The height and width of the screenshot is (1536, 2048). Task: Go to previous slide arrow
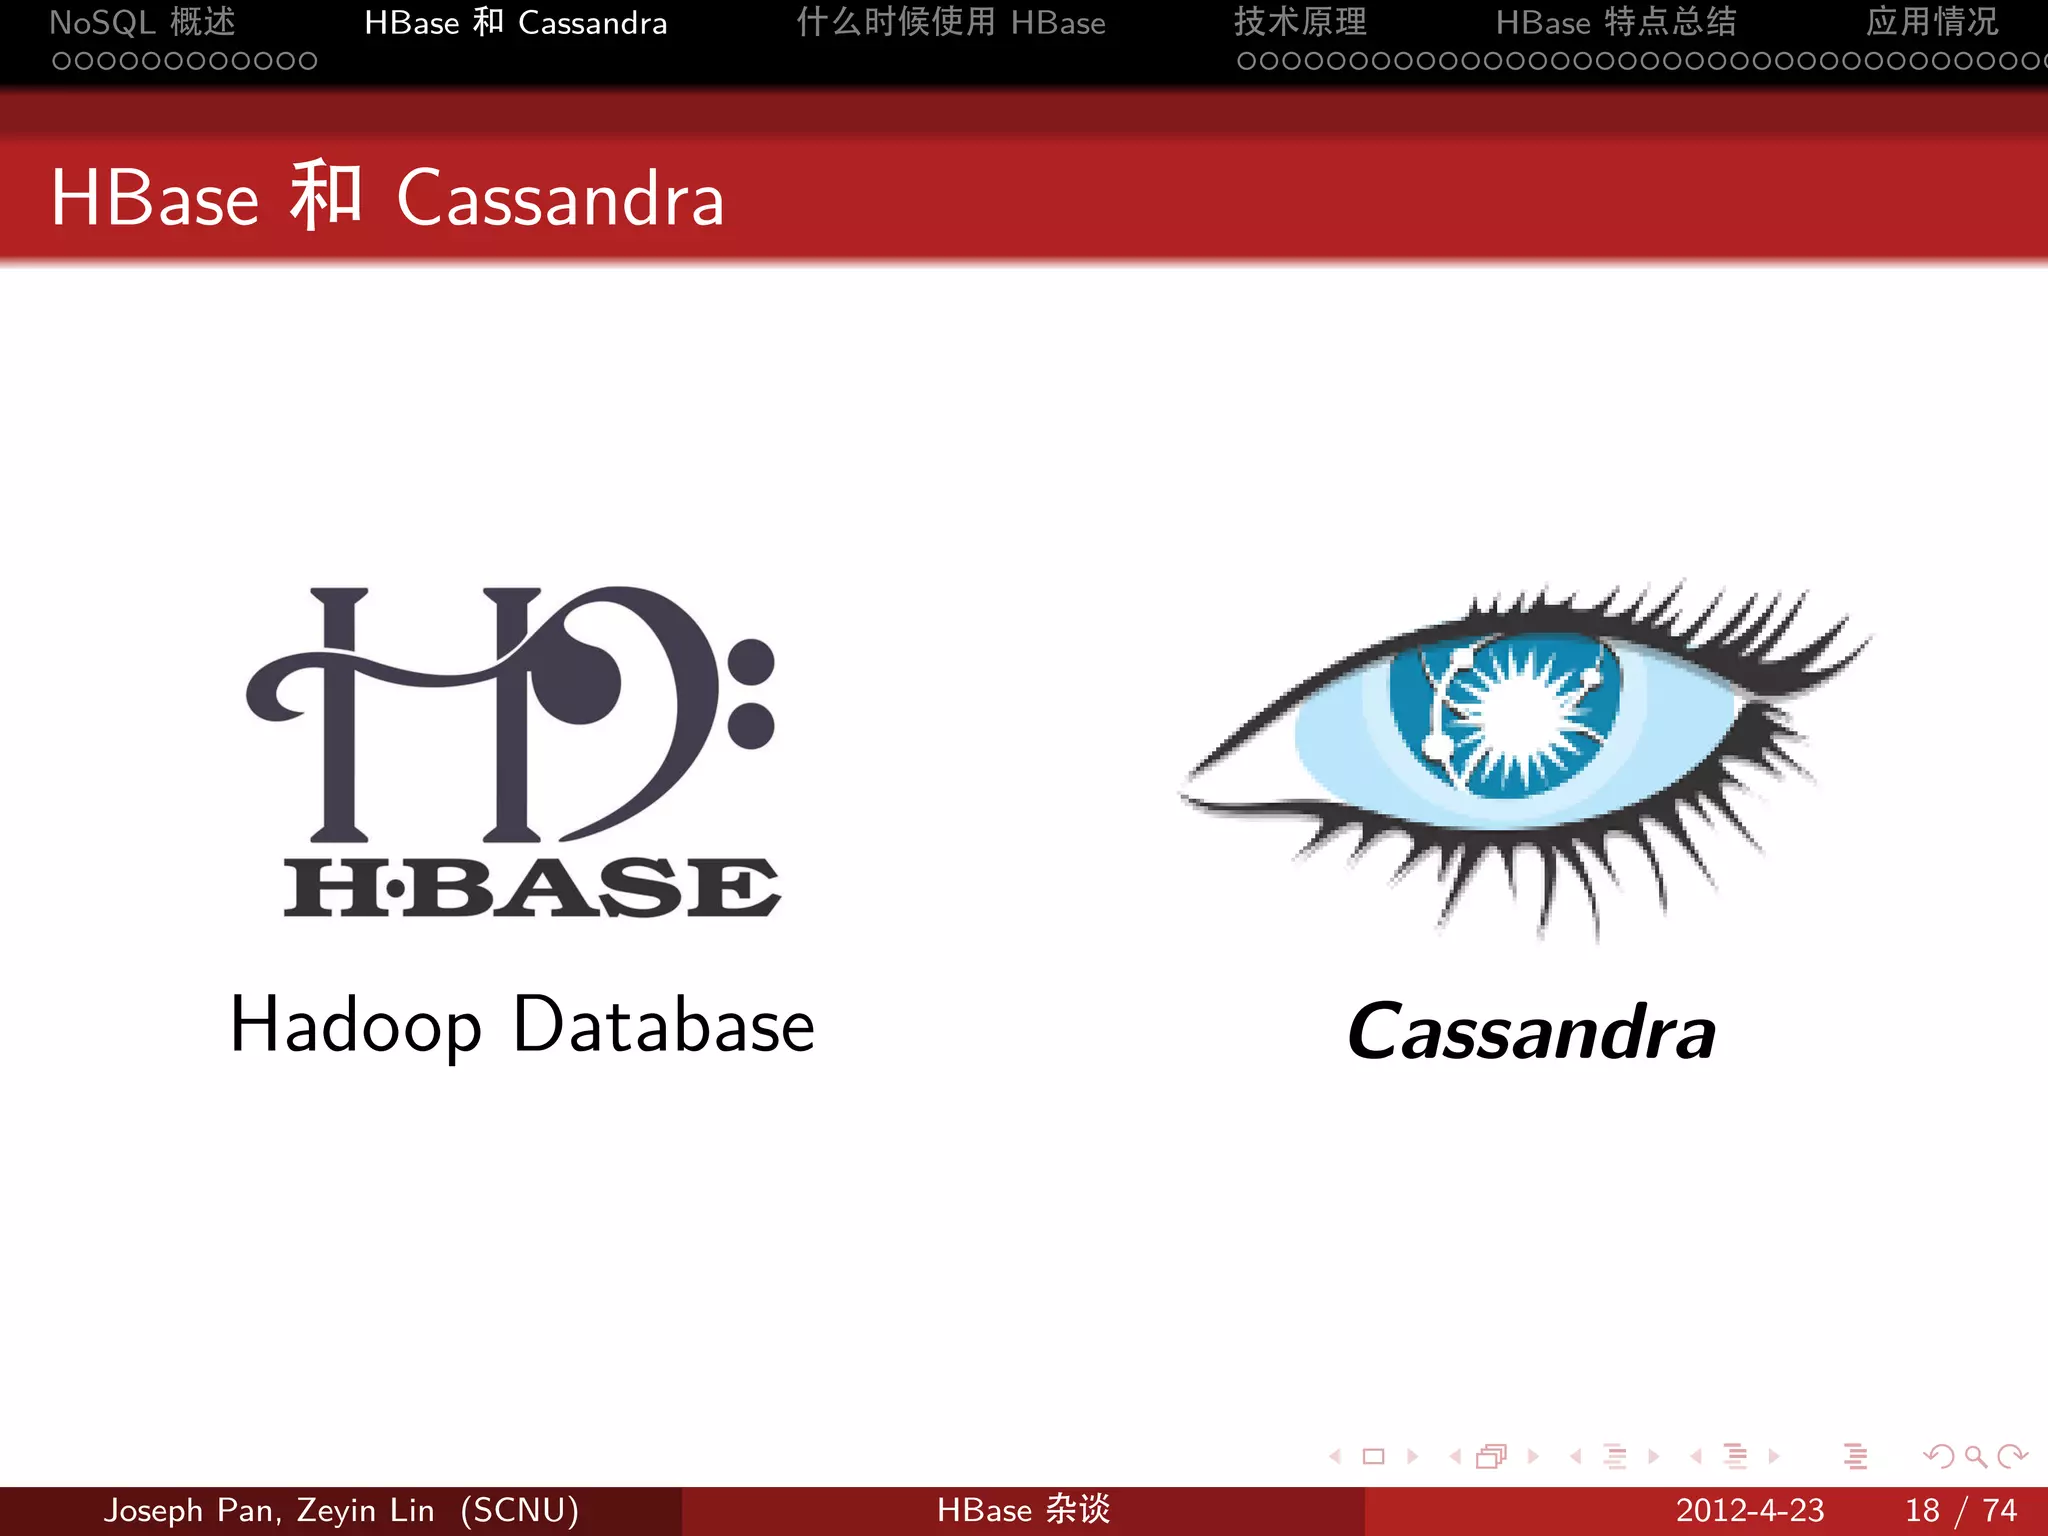tap(1335, 1456)
